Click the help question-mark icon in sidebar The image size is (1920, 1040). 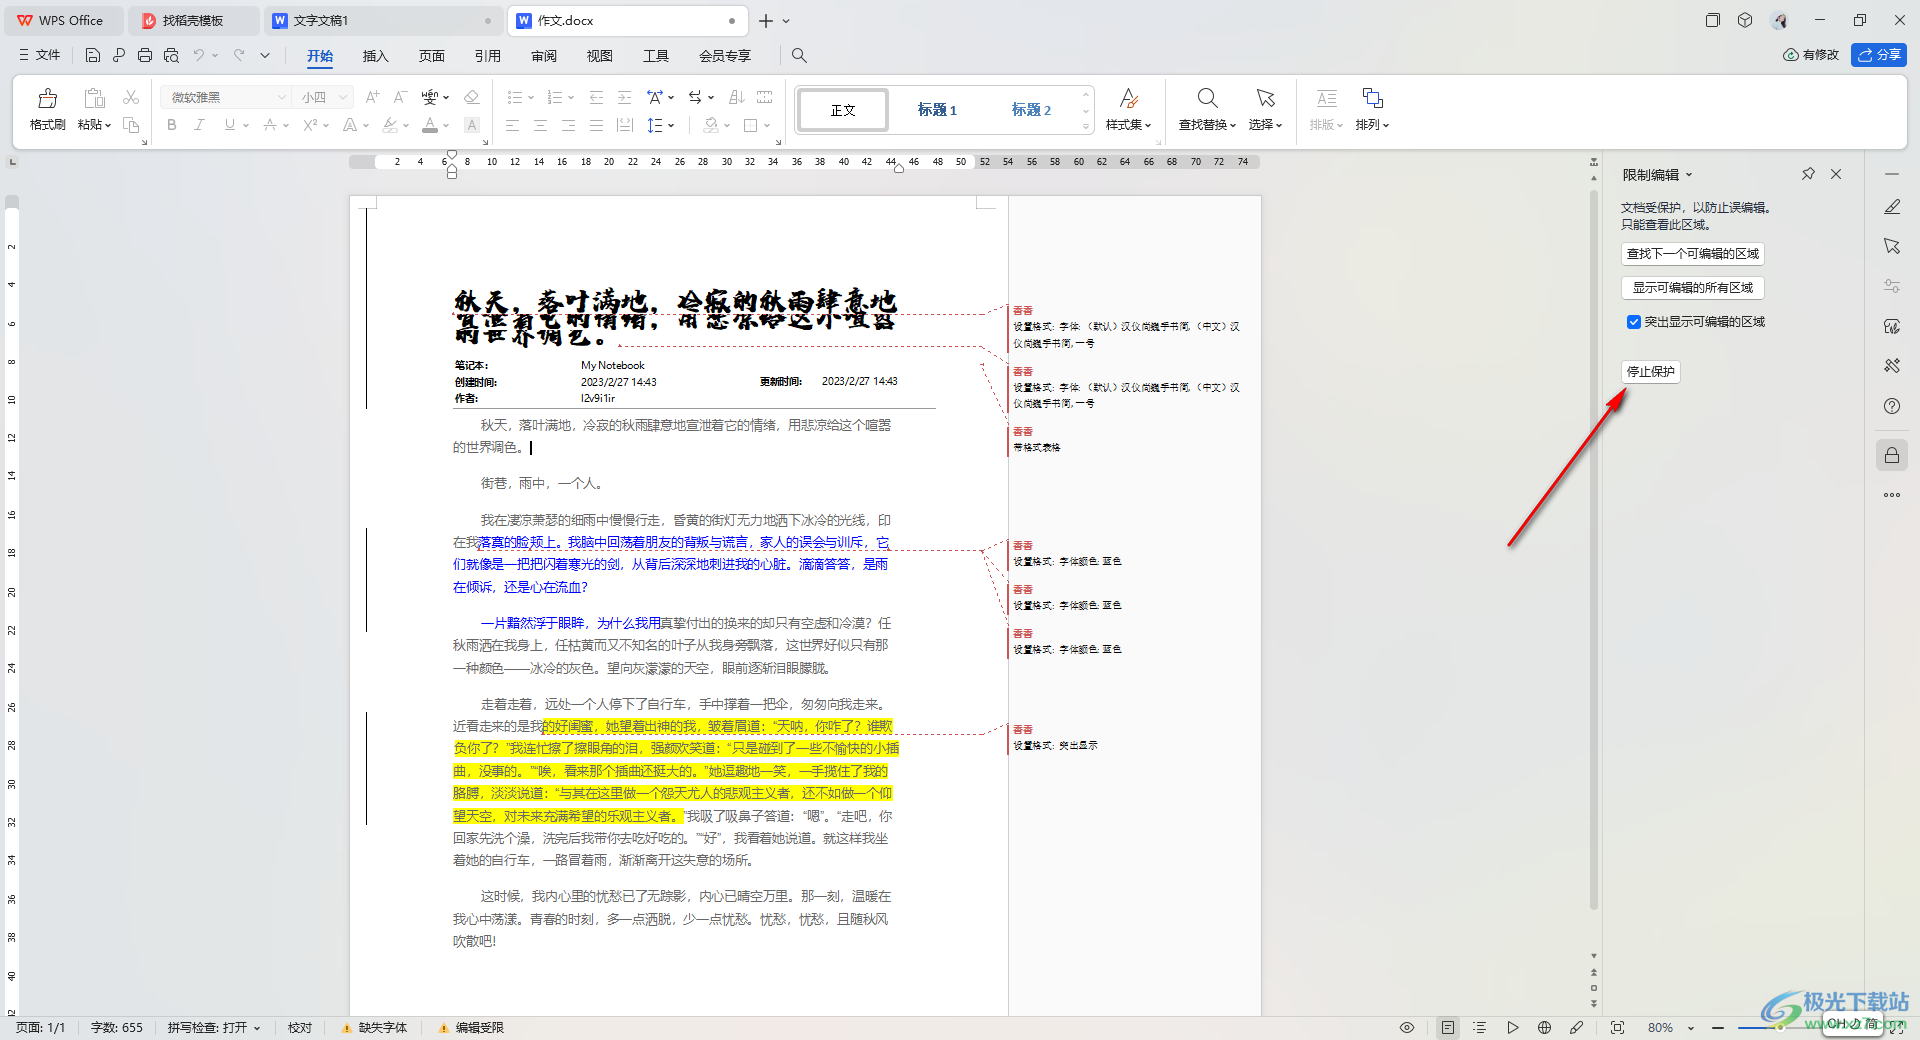(x=1892, y=406)
